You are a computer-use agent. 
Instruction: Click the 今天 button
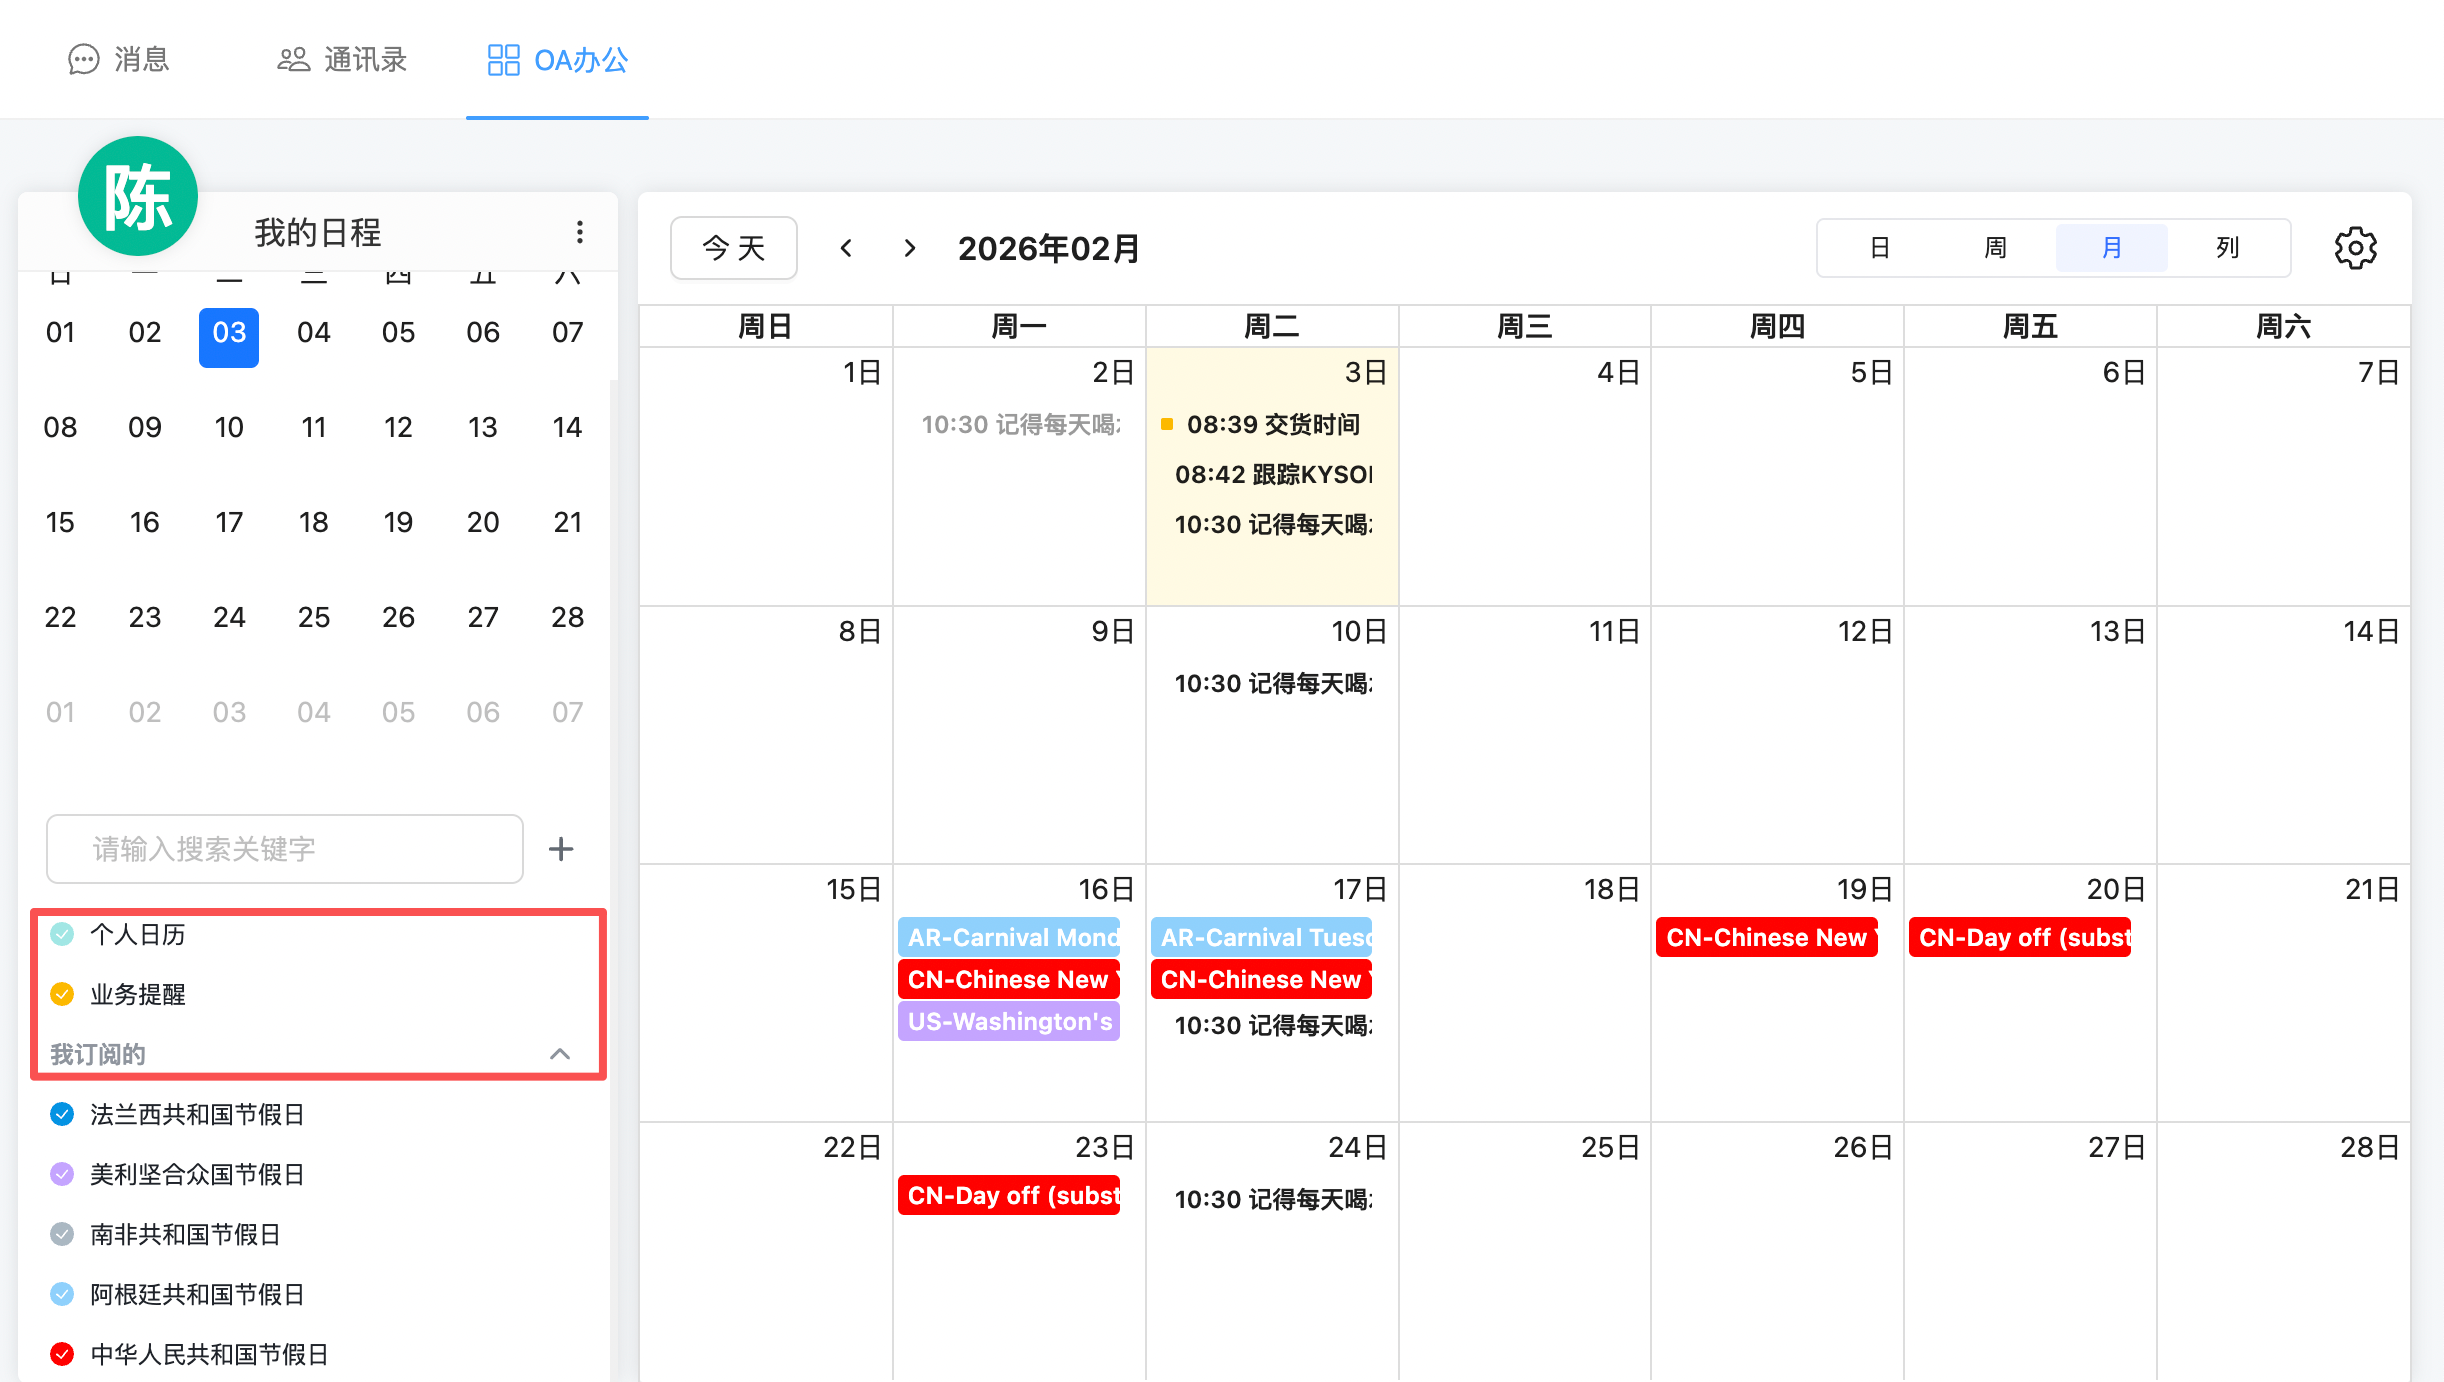click(x=733, y=248)
